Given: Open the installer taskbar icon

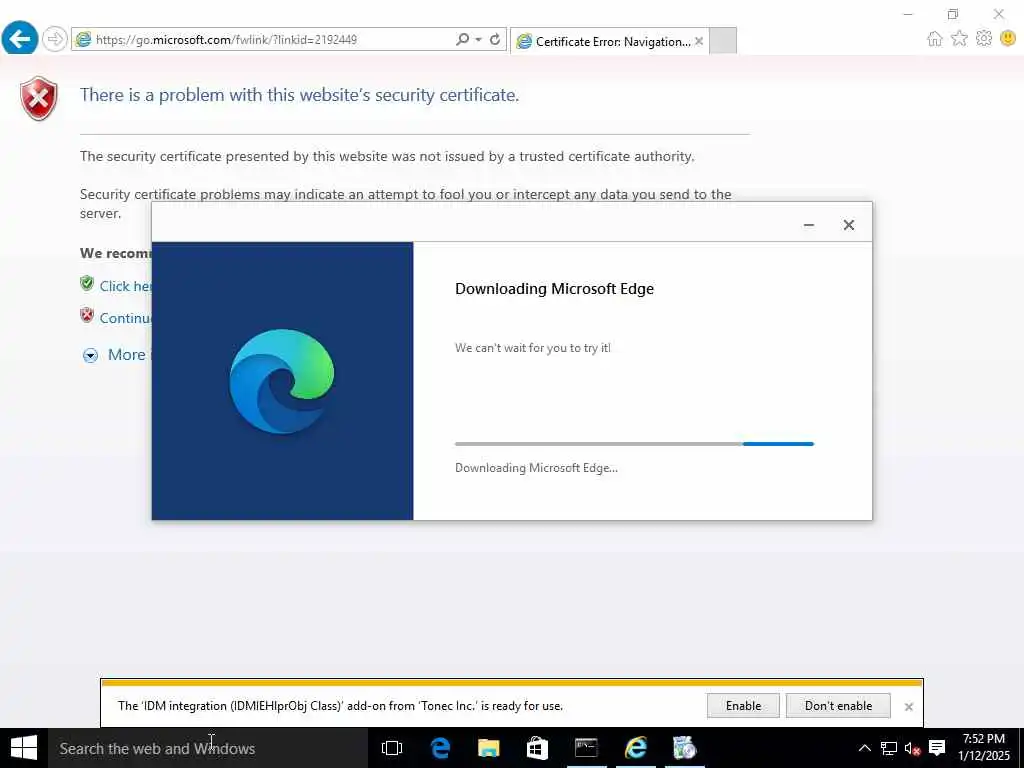Looking at the screenshot, I should pos(684,748).
